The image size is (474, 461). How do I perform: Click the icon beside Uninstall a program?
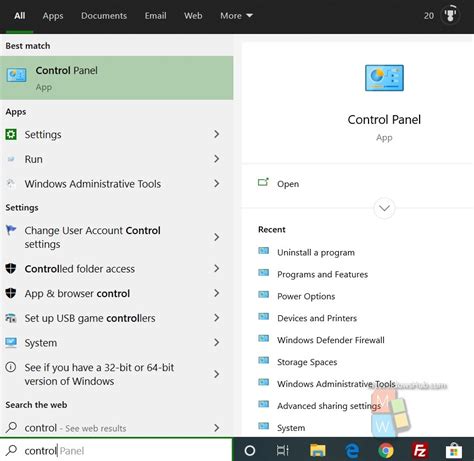pyautogui.click(x=263, y=251)
